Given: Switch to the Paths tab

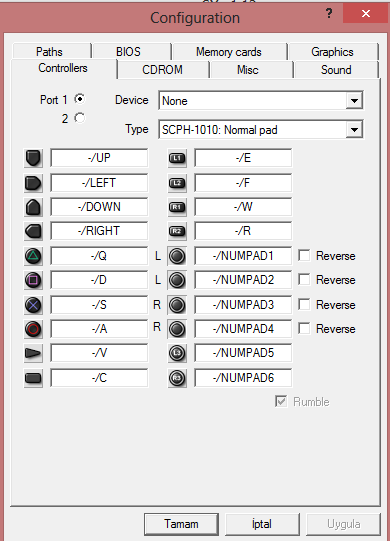Looking at the screenshot, I should point(52,52).
